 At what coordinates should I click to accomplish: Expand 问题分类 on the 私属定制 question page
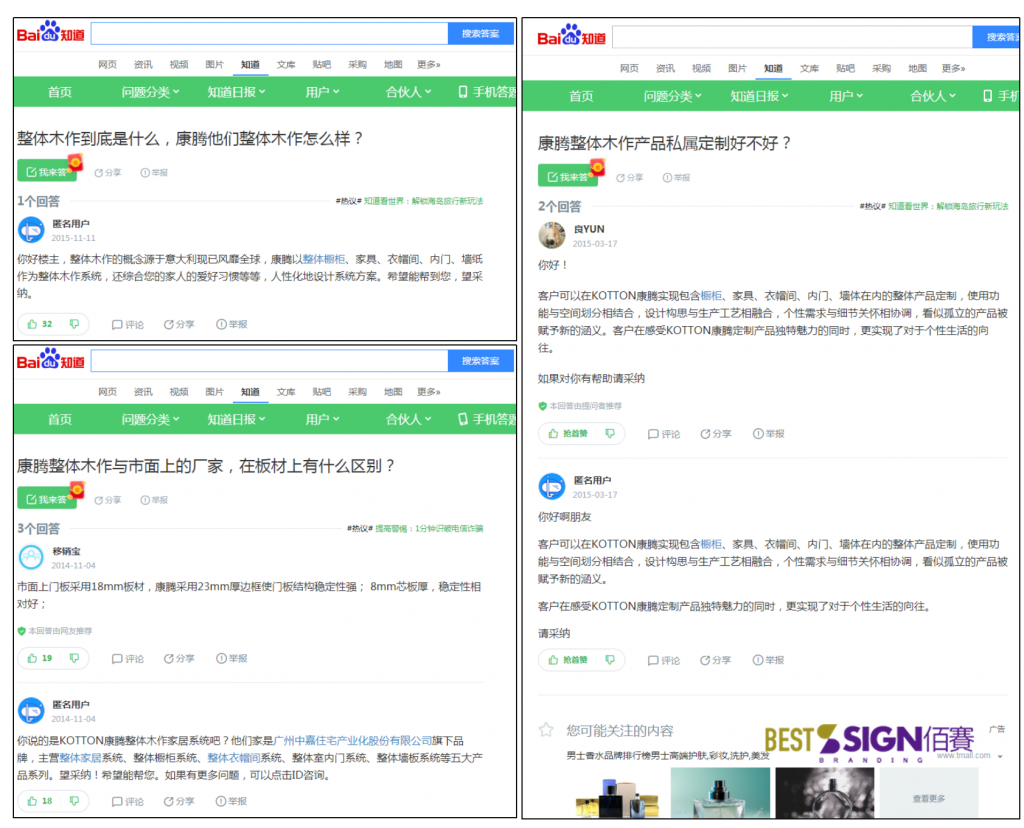coord(673,97)
